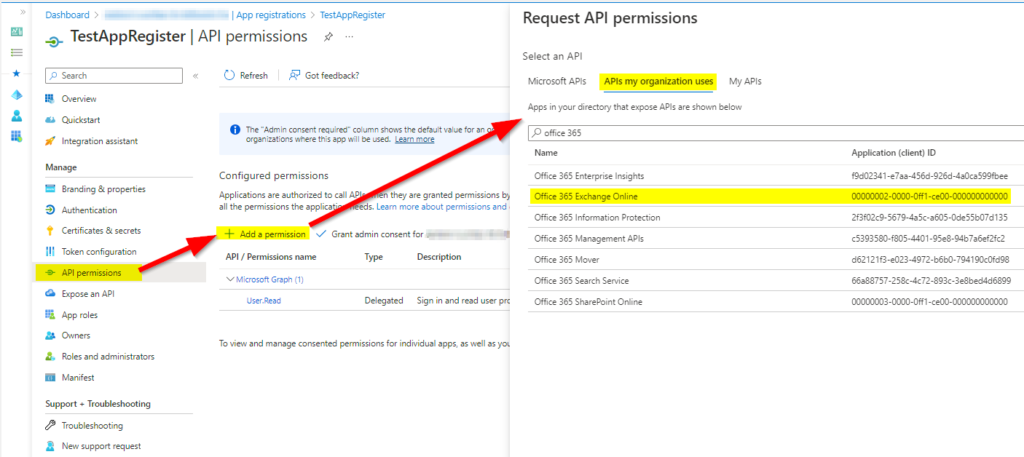Select Office 365 Exchange Online row
The image size is (1024, 457).
[x=586, y=196]
